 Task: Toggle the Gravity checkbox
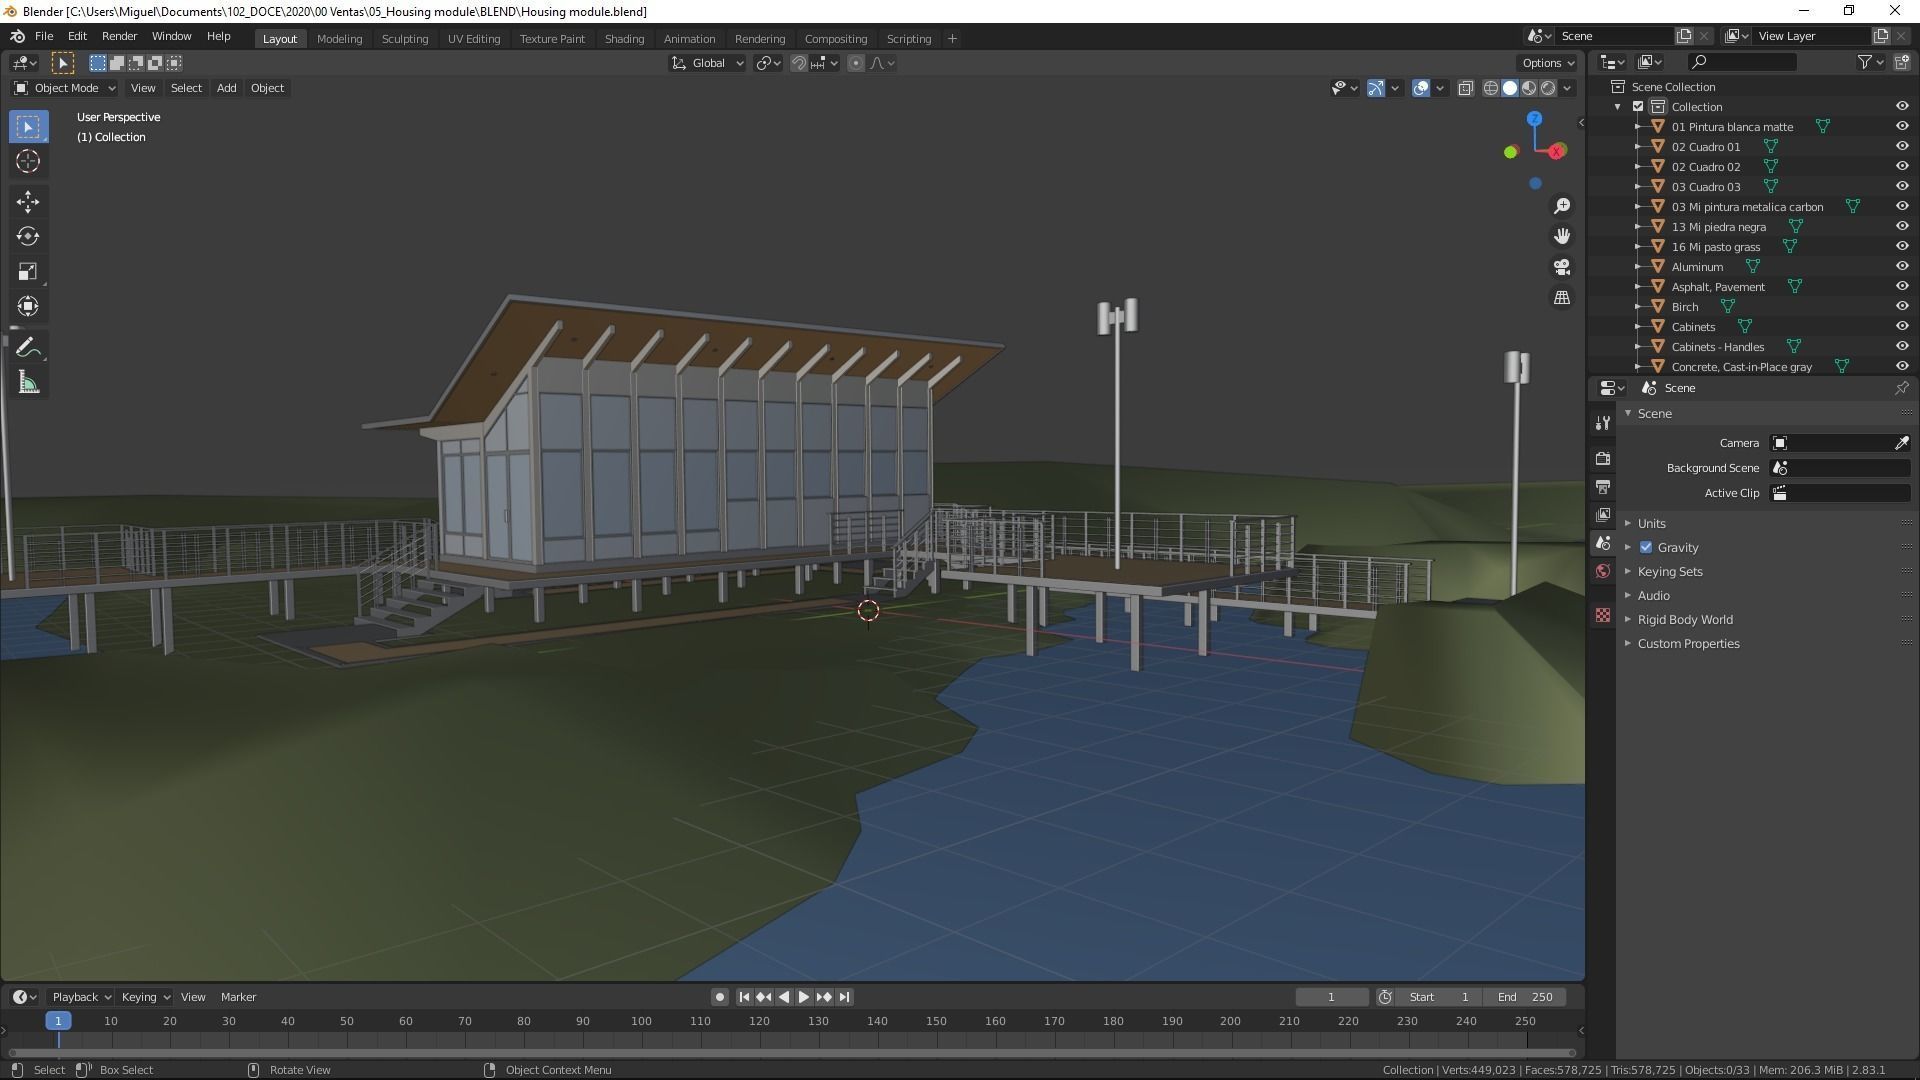click(1646, 548)
